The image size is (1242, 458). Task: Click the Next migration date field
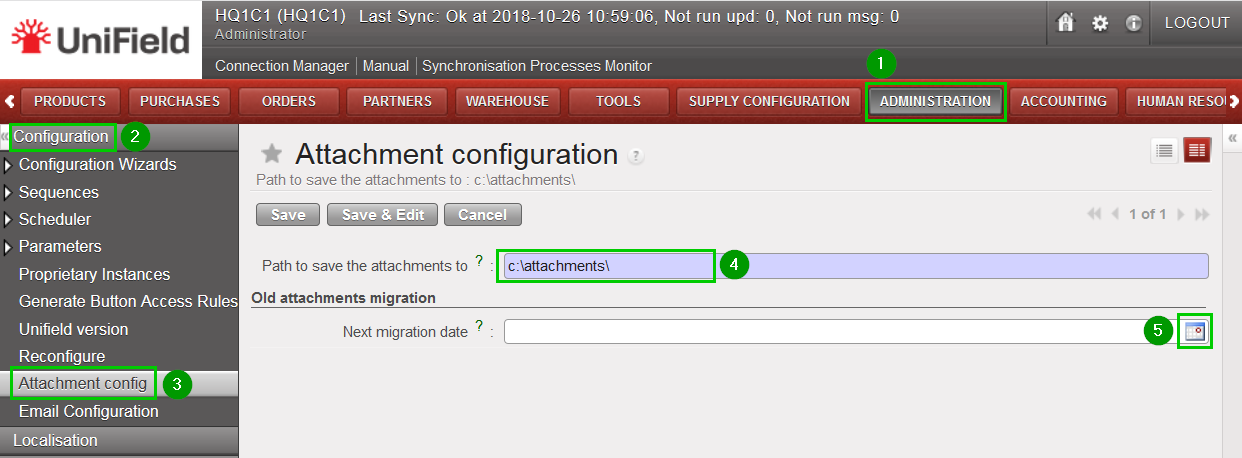[x=842, y=331]
